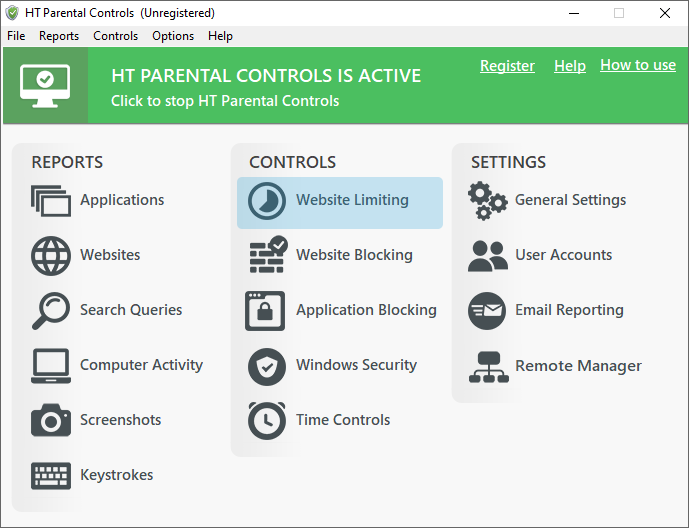Open the User Accounts label

564,255
